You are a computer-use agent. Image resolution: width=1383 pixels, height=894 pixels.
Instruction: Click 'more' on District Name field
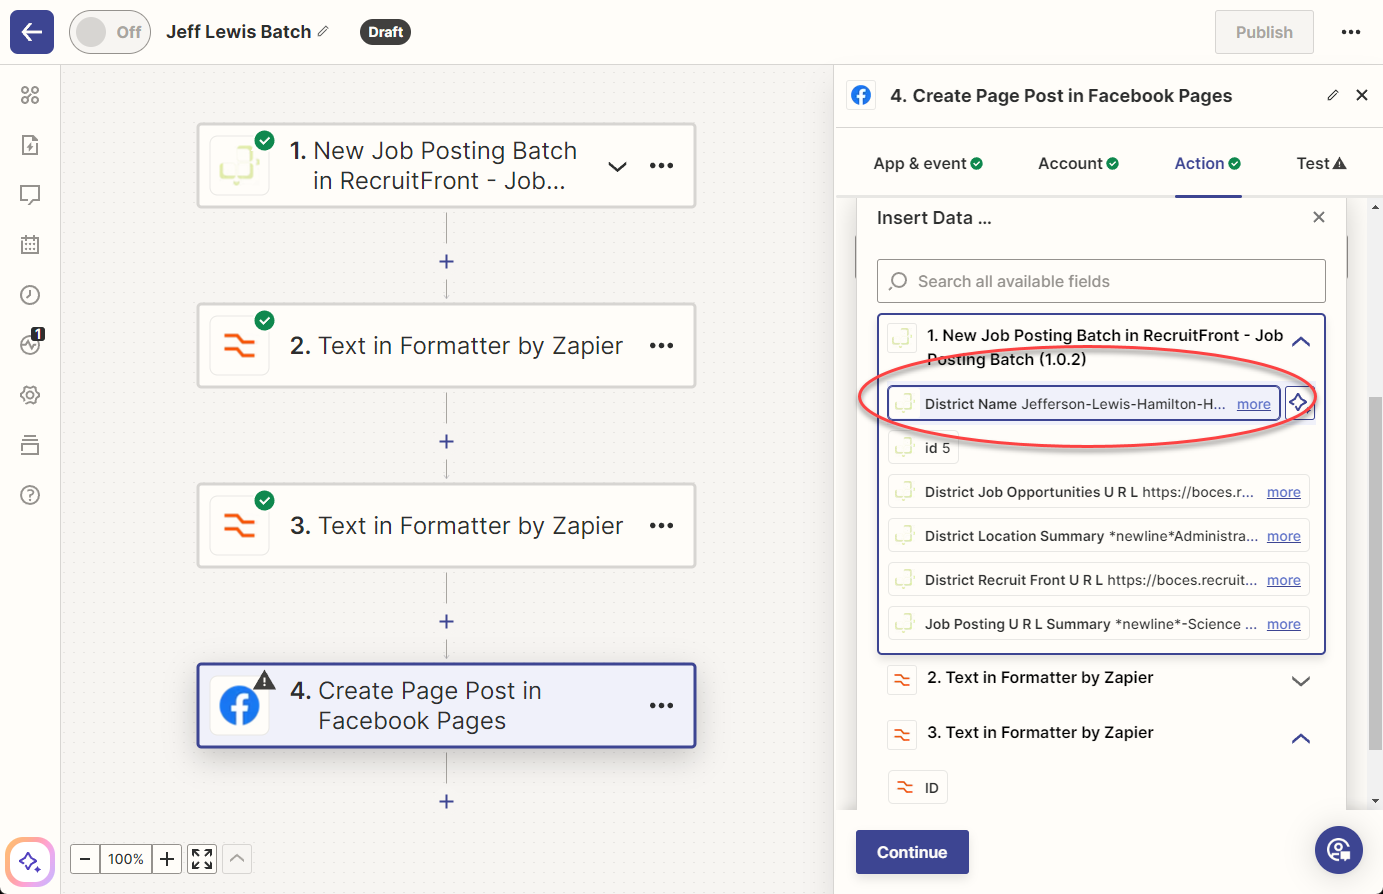(1254, 404)
